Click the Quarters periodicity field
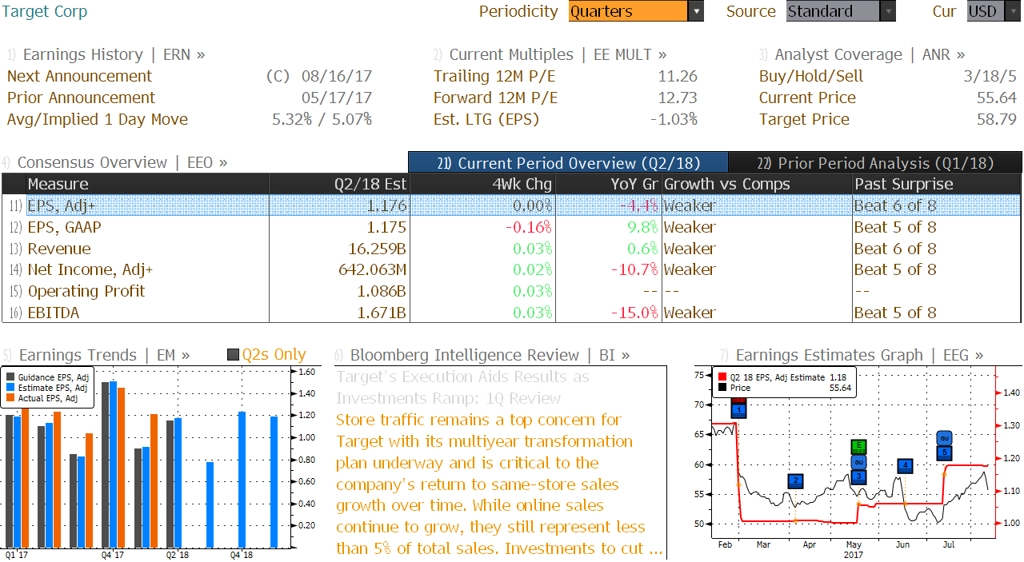This screenshot has height=562, width=1024. tap(628, 11)
